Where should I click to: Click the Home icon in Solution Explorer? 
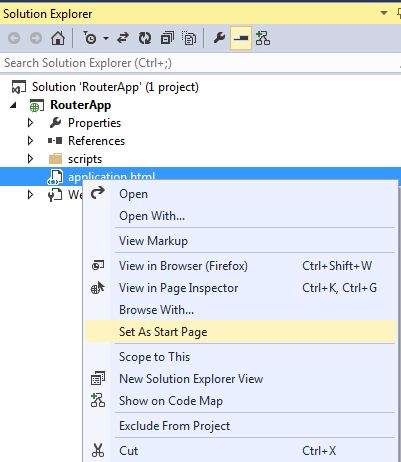click(x=58, y=38)
